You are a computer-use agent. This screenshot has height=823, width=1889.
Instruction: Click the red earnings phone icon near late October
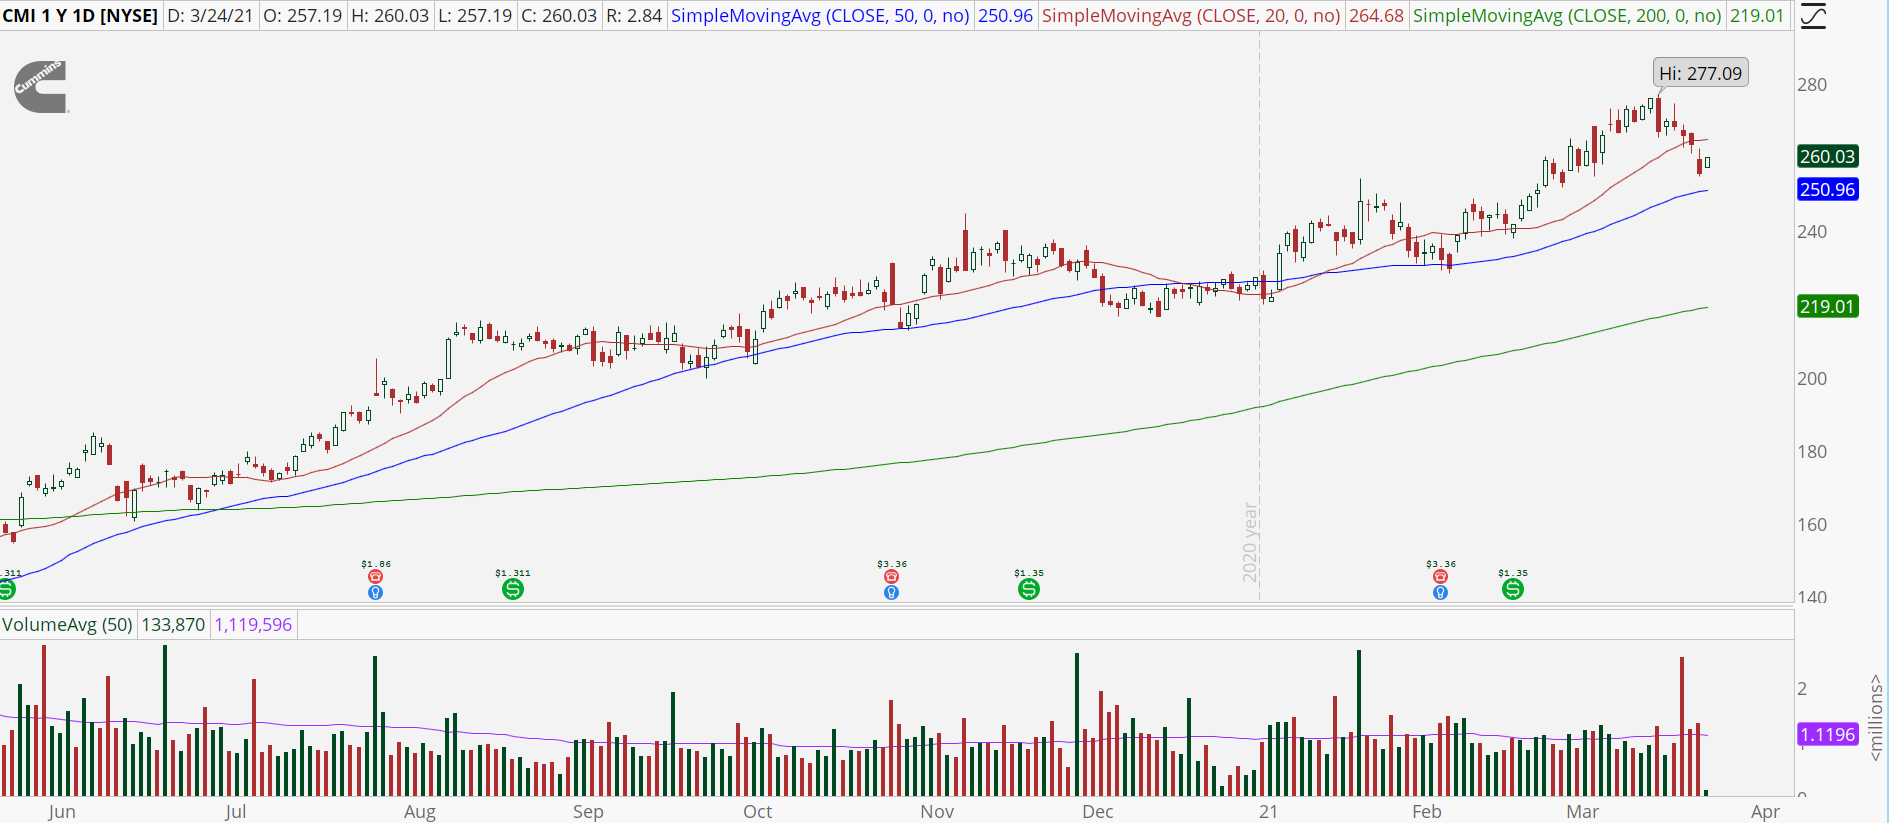coord(891,577)
